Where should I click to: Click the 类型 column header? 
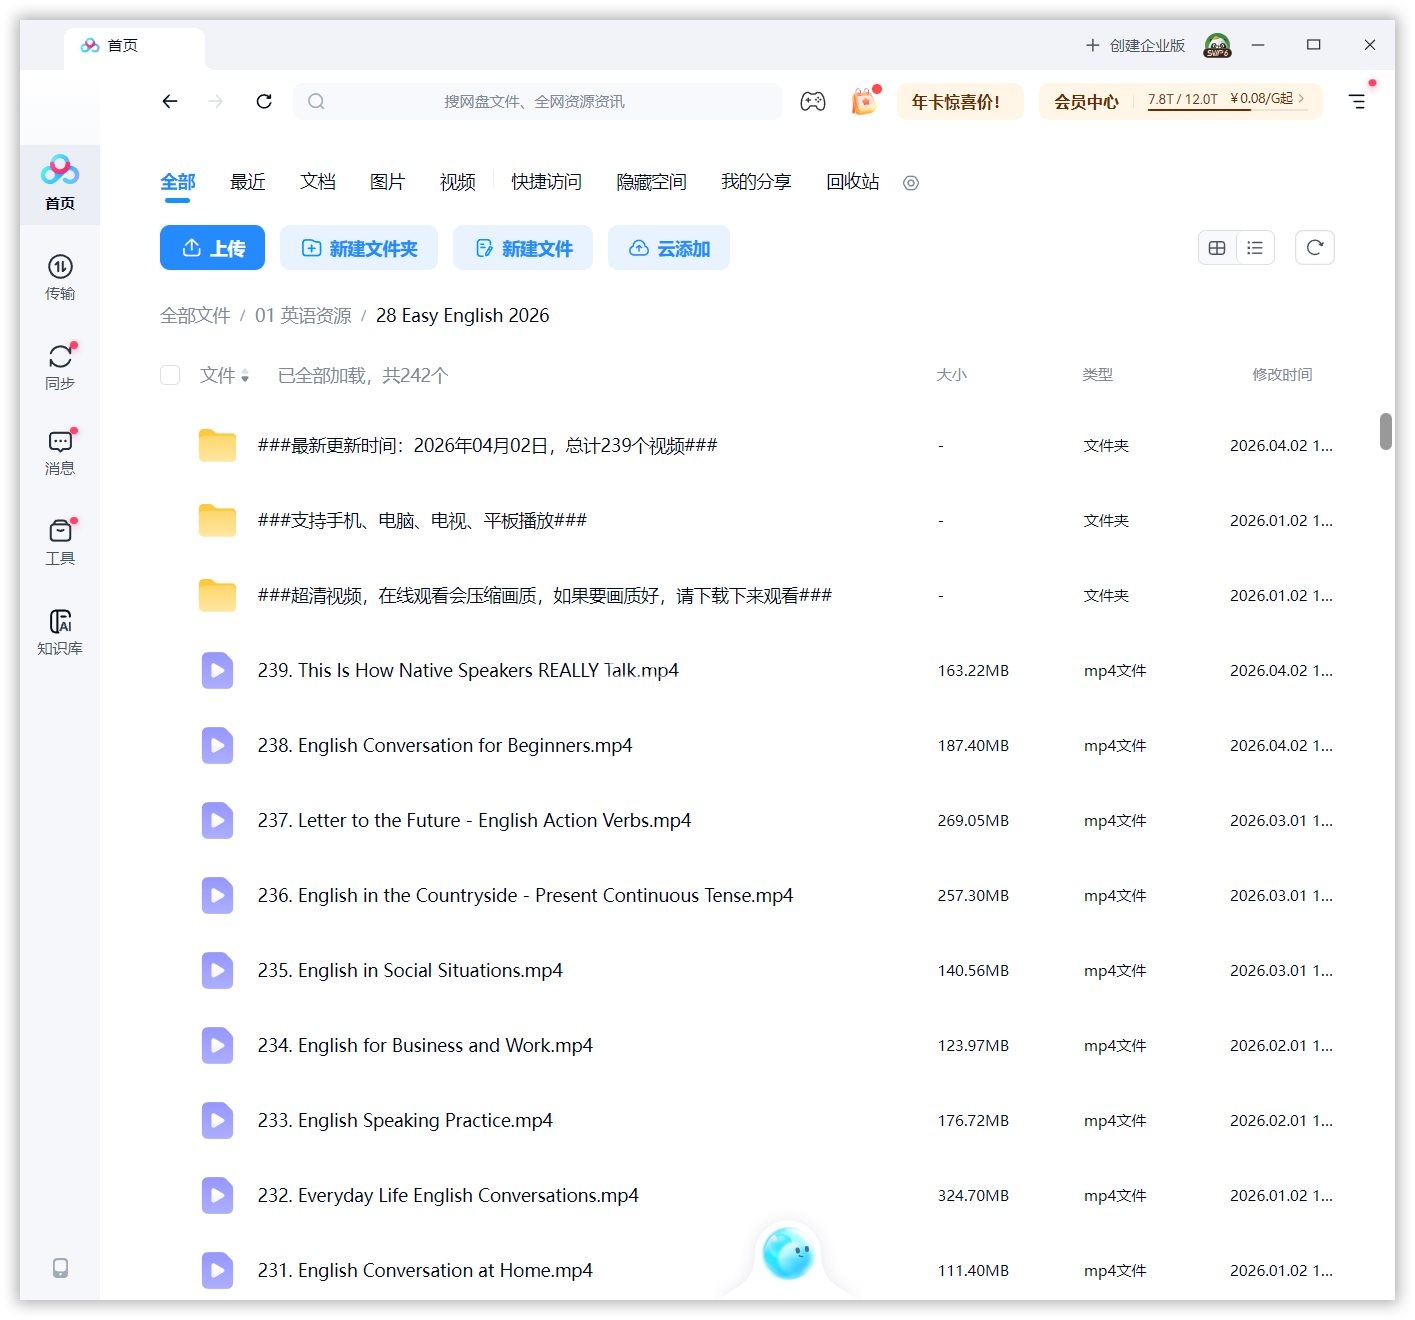click(x=1097, y=375)
